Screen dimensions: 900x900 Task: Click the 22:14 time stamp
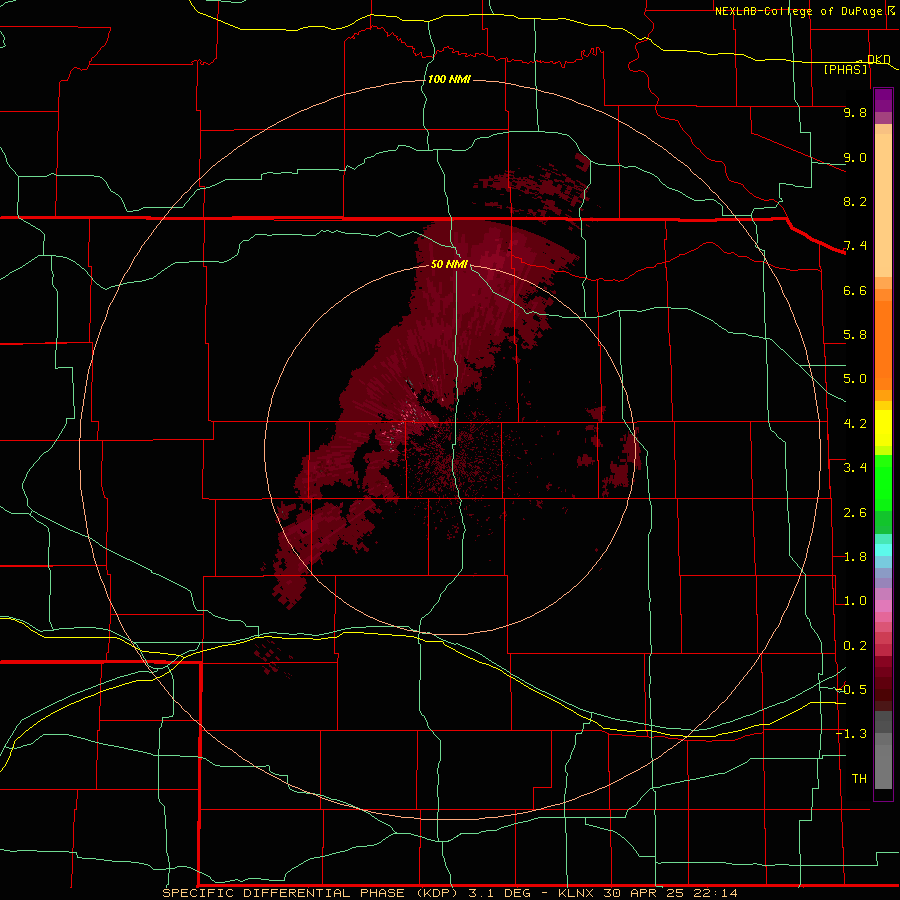(x=715, y=893)
